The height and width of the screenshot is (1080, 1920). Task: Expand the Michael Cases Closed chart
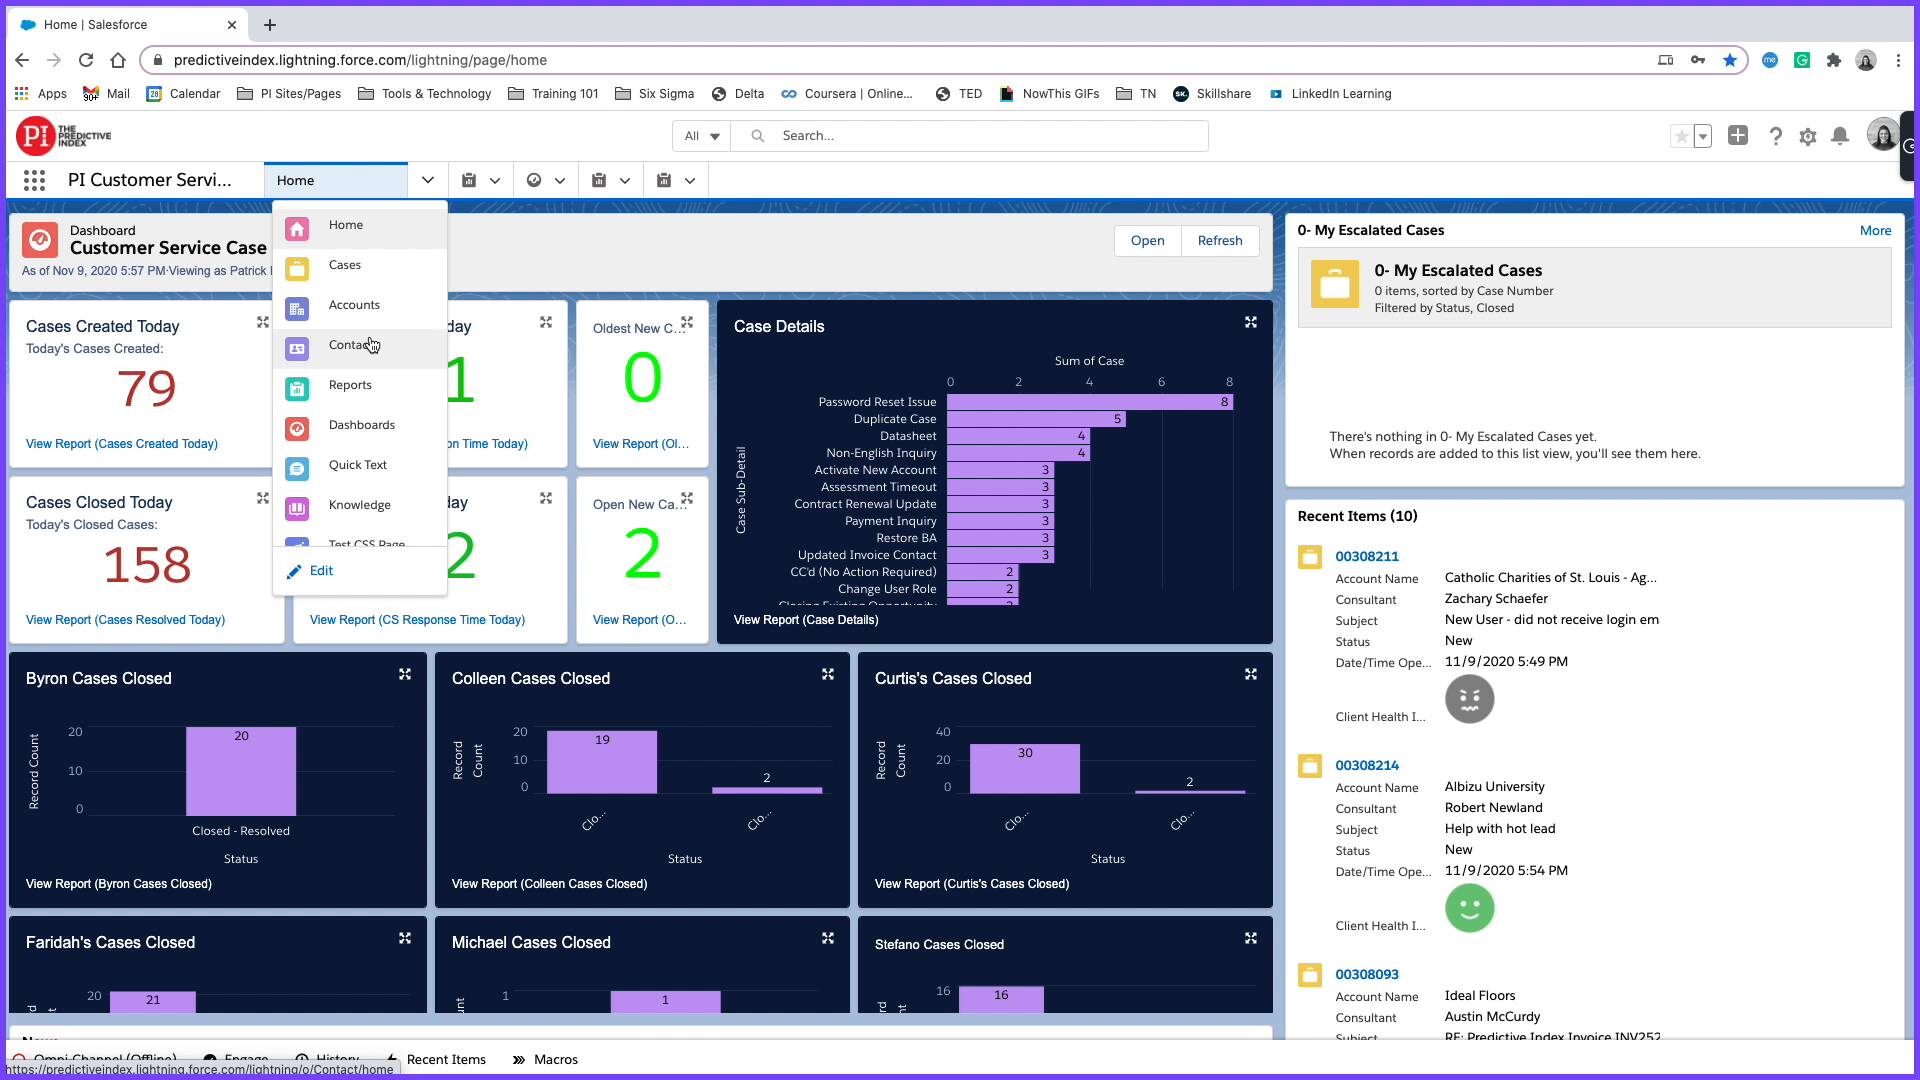pos(828,939)
